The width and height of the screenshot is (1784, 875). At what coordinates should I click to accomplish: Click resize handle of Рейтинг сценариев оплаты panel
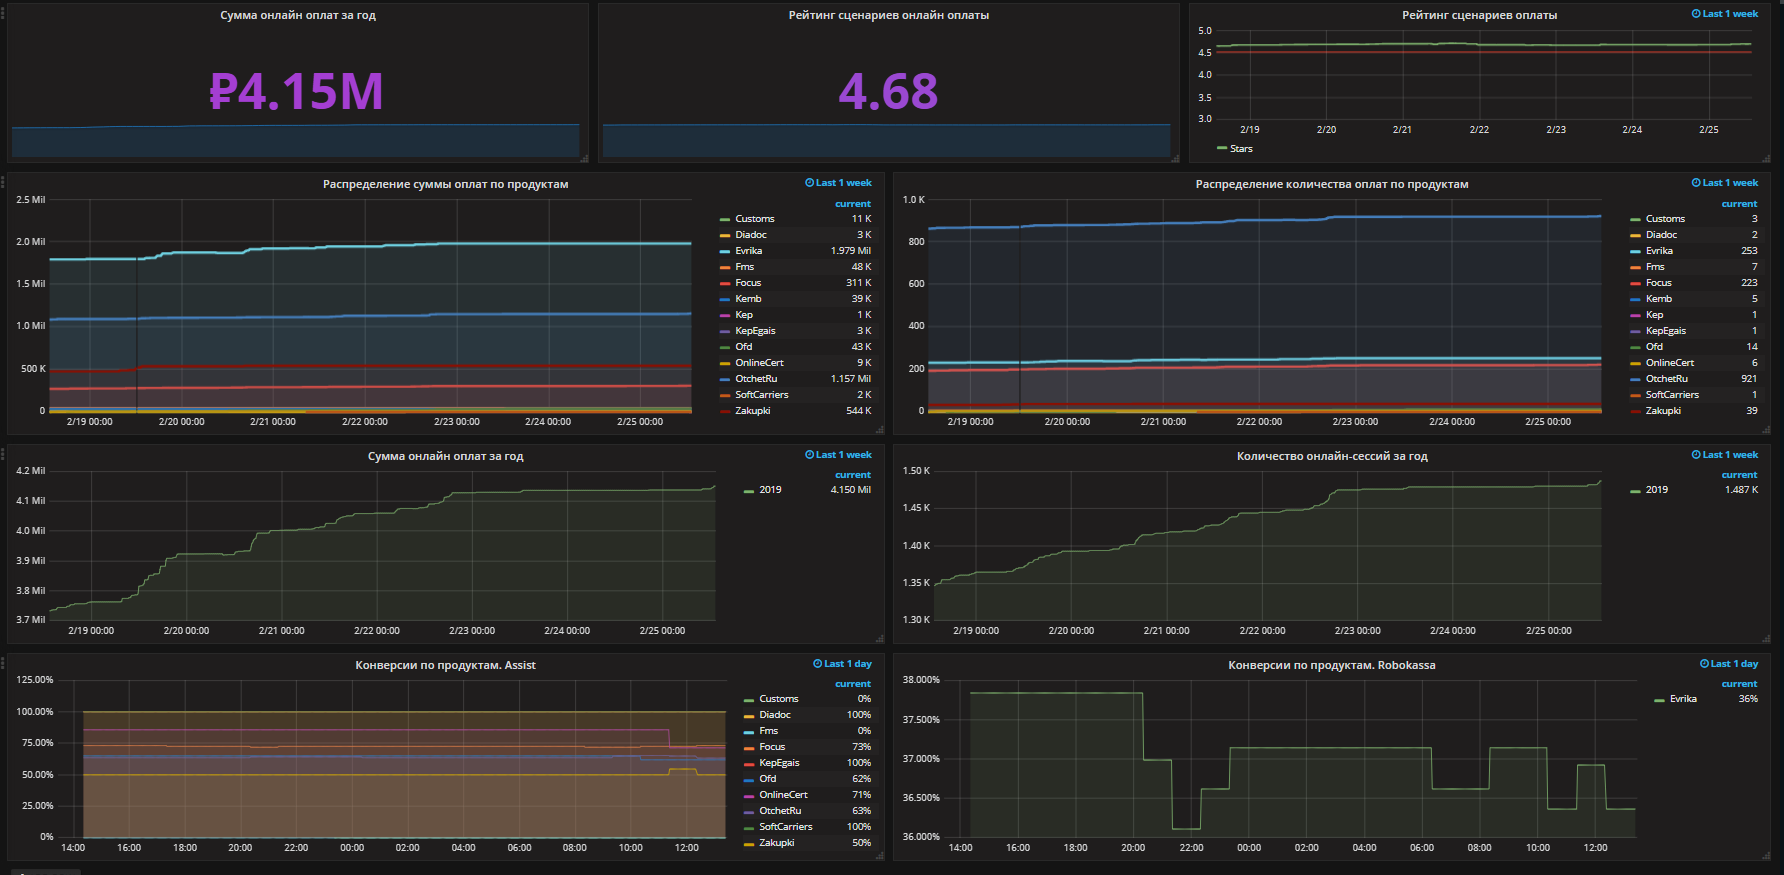click(1766, 158)
